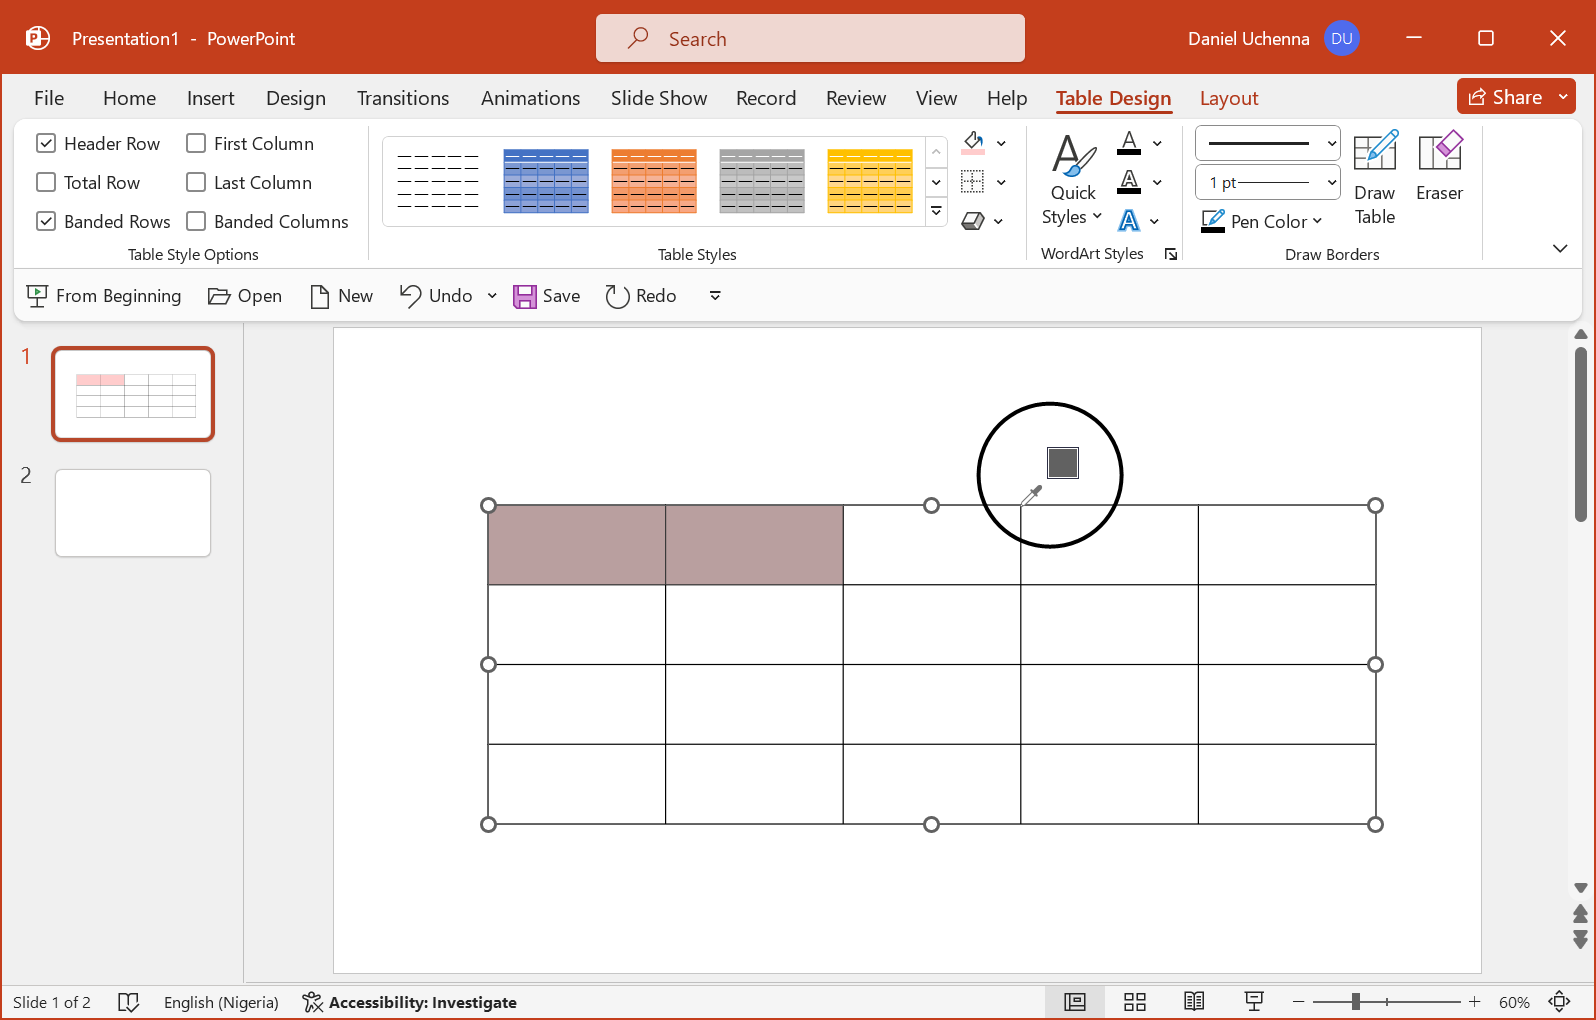Click the Shading paint bucket icon
The image size is (1596, 1020).
pyautogui.click(x=973, y=143)
